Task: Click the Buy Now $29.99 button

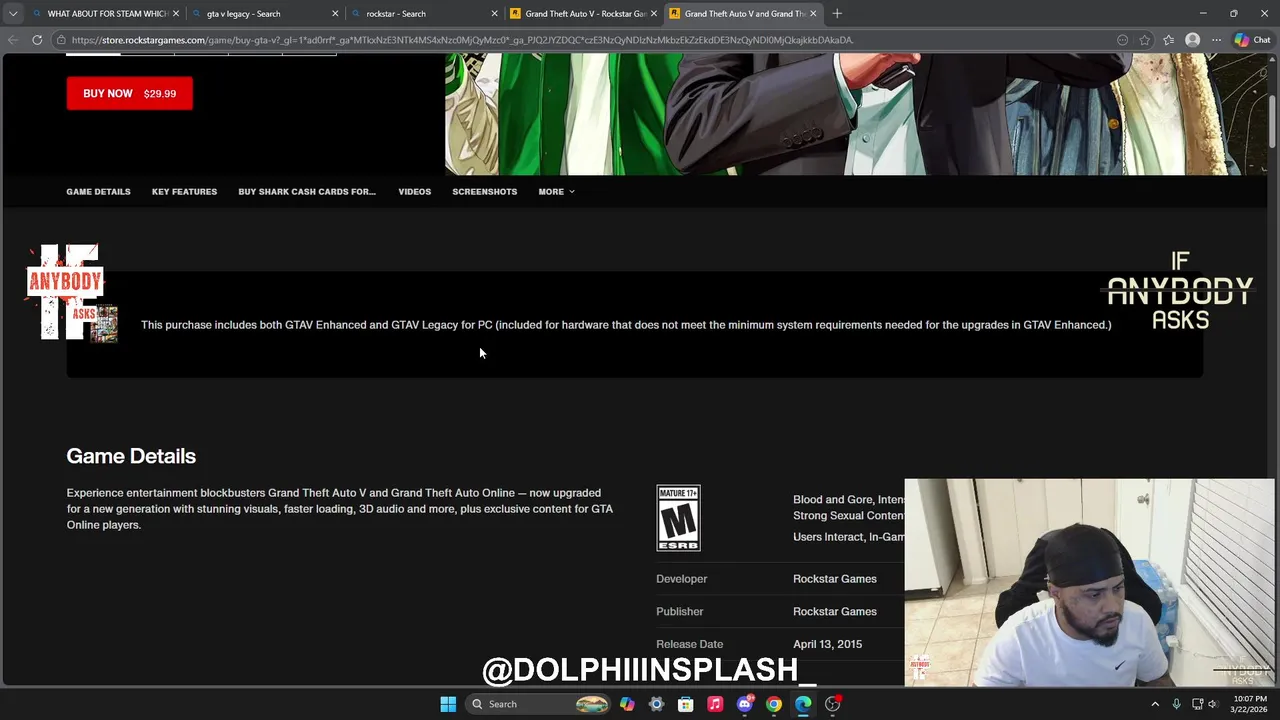Action: click(x=129, y=93)
